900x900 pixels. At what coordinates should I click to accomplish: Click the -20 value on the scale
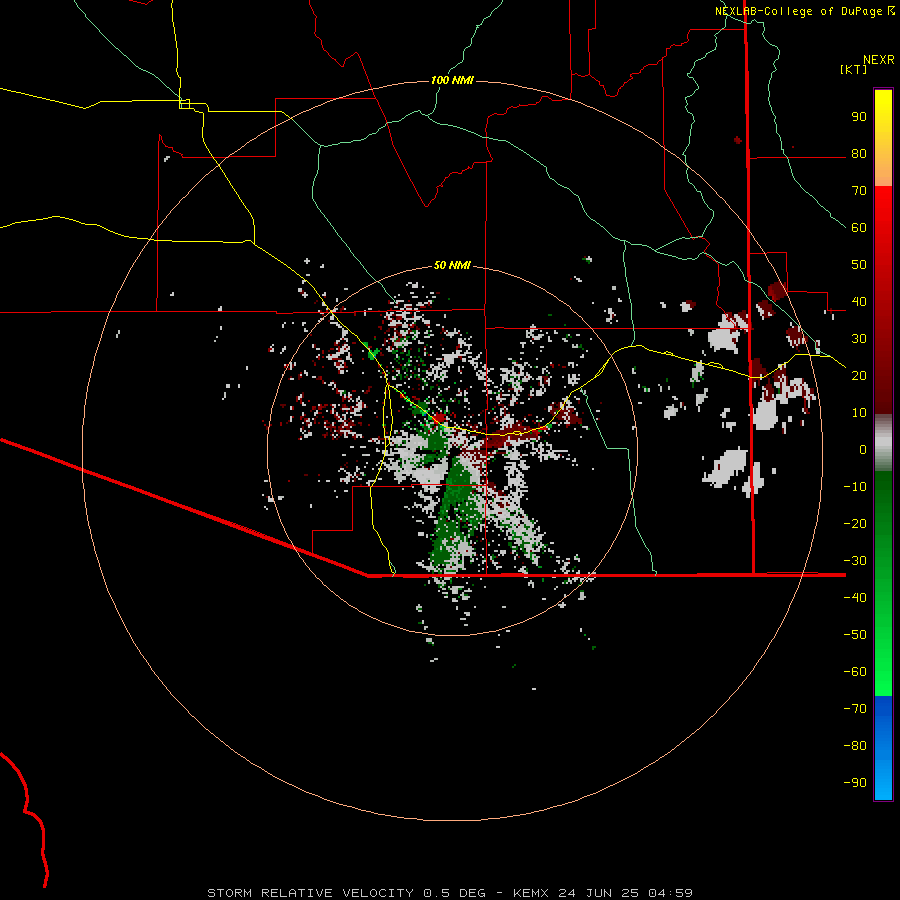click(x=855, y=523)
